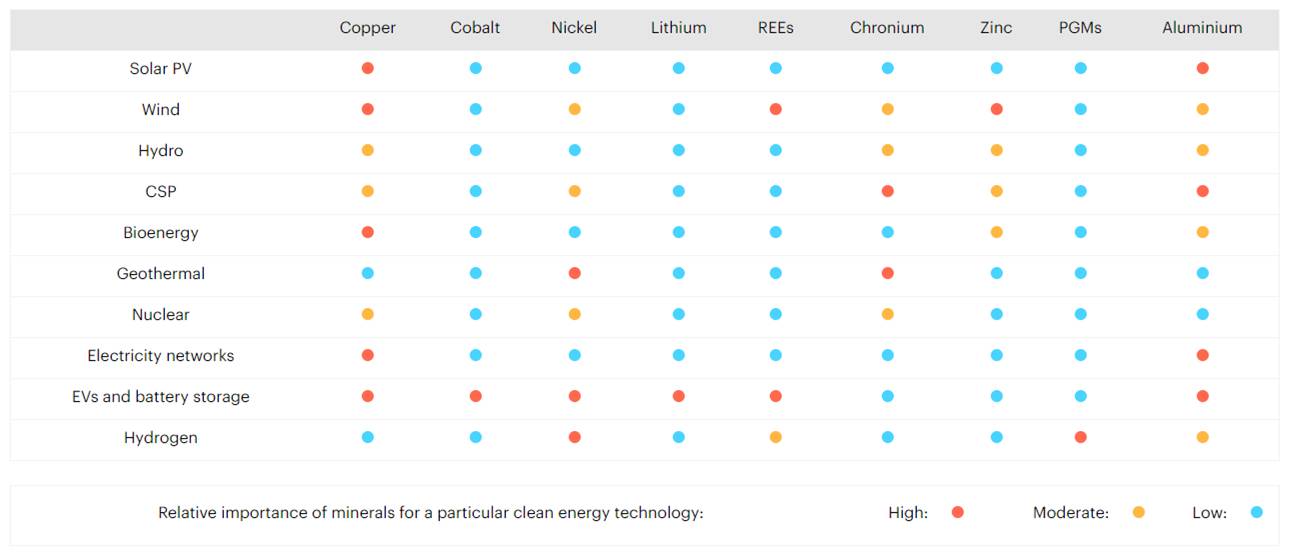The image size is (1293, 552).
Task: Click the Copper column header
Action: tap(368, 28)
